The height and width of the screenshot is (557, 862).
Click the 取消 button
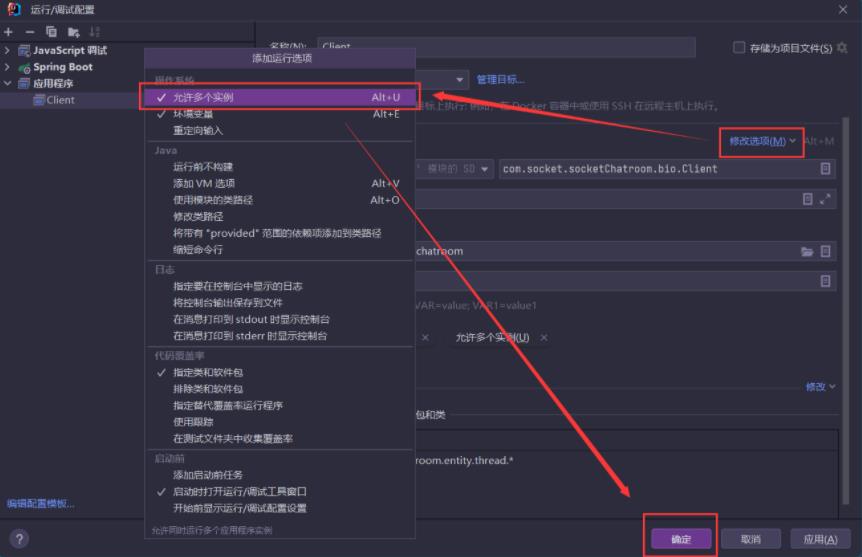coord(750,539)
